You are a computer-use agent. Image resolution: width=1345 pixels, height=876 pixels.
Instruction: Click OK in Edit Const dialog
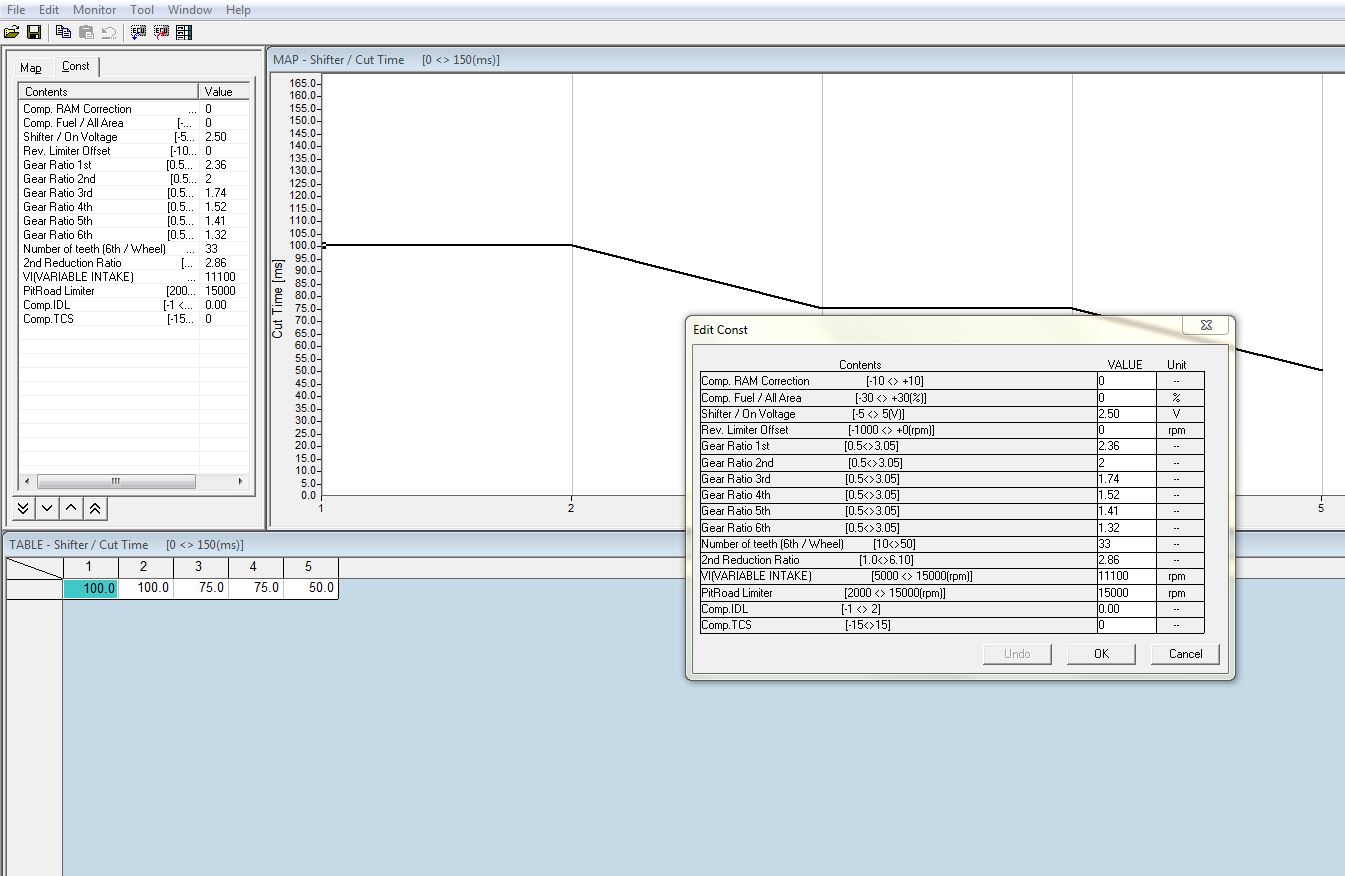point(1101,654)
